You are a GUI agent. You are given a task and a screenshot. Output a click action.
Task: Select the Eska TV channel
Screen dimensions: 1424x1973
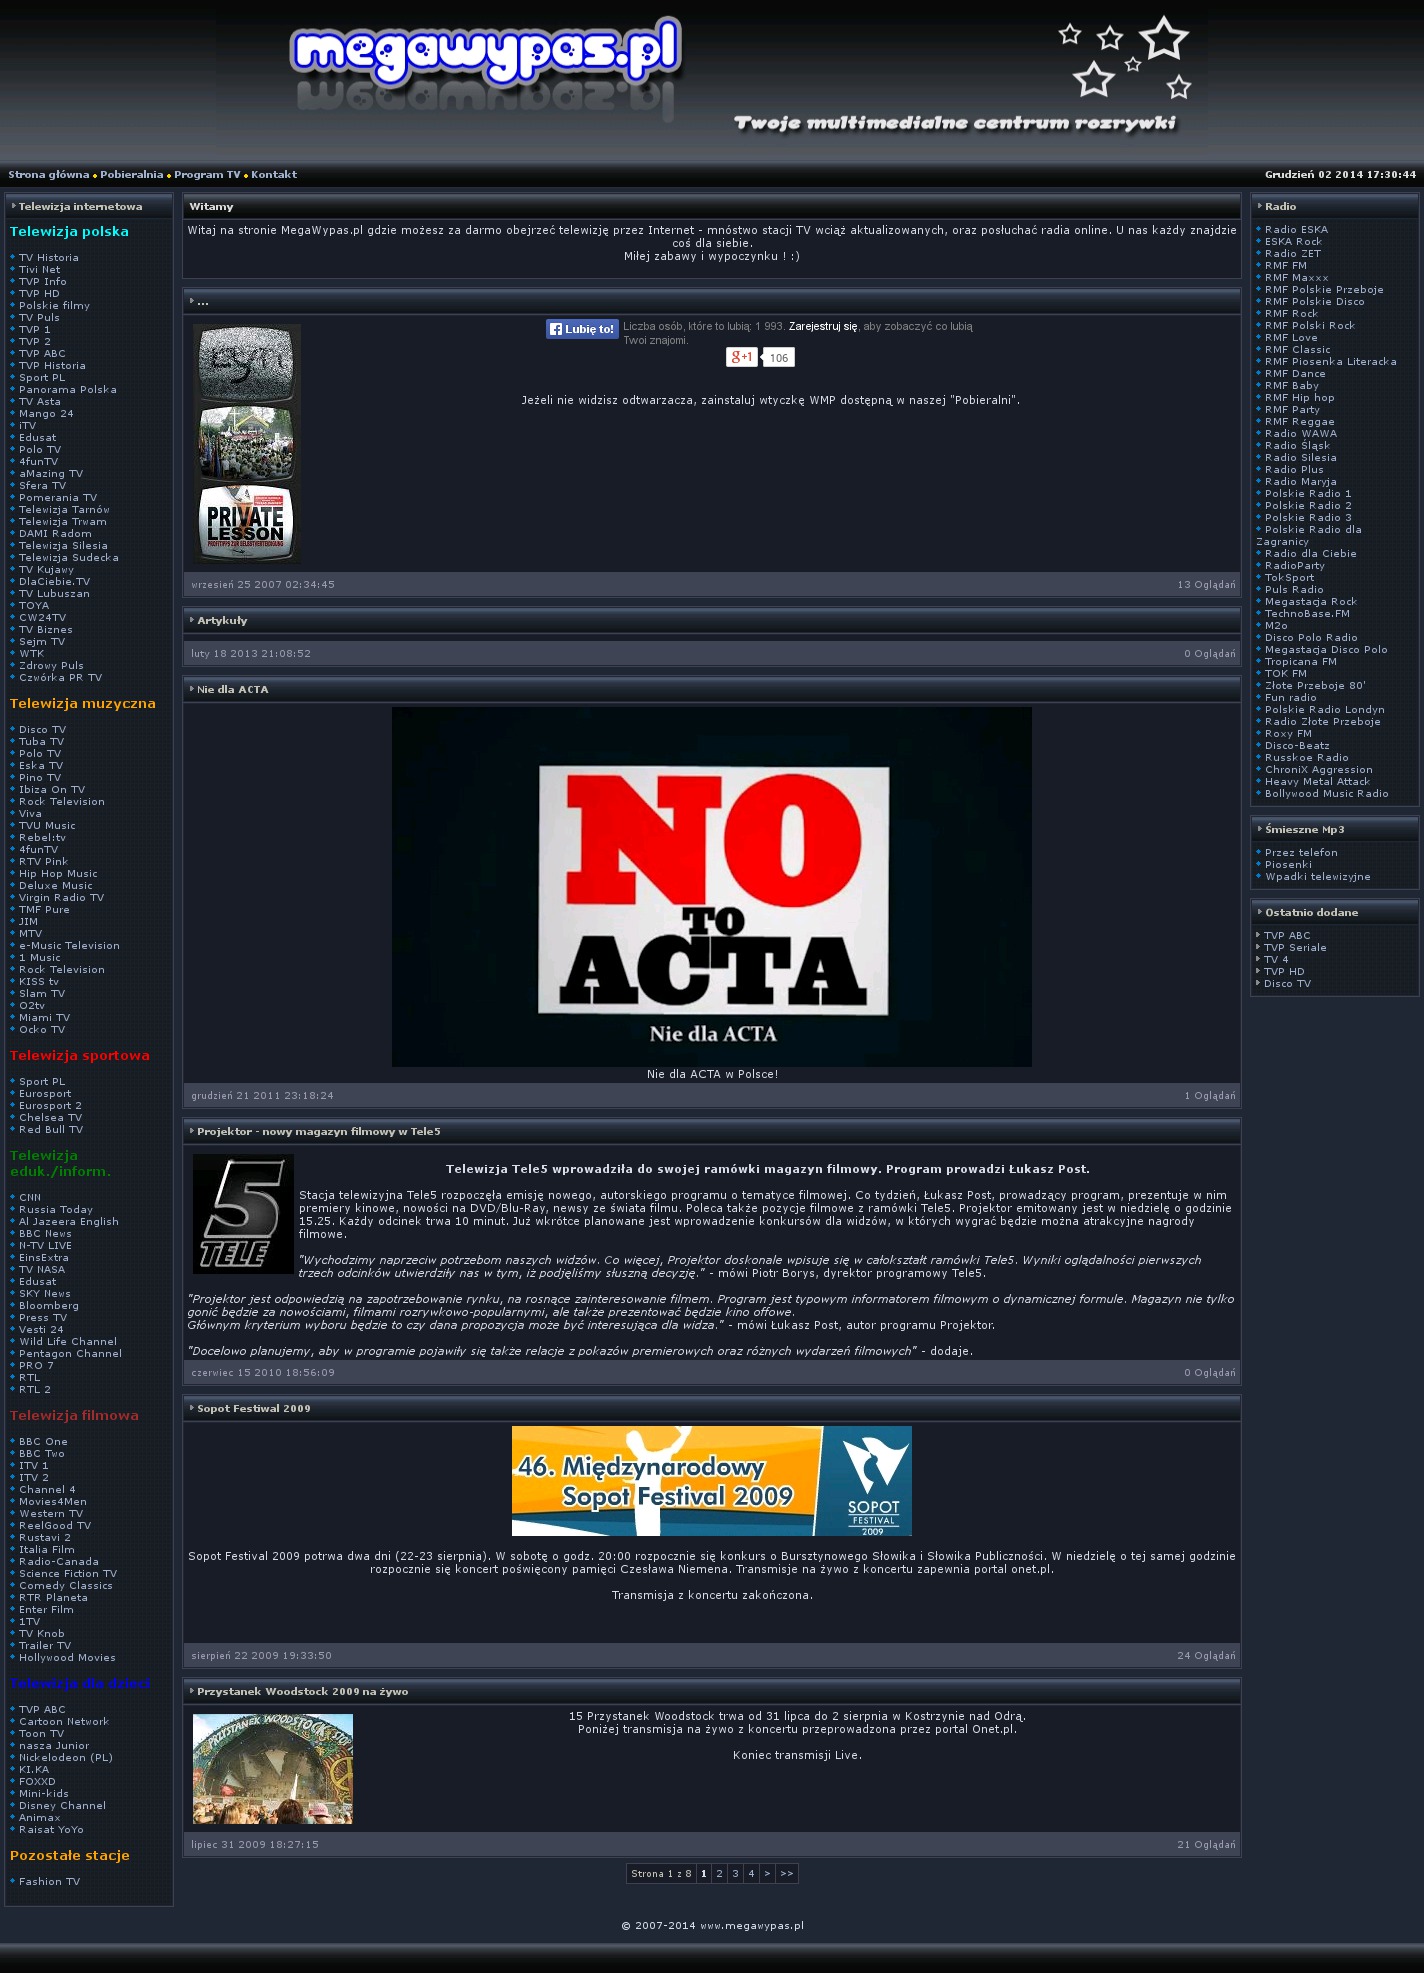point(41,766)
